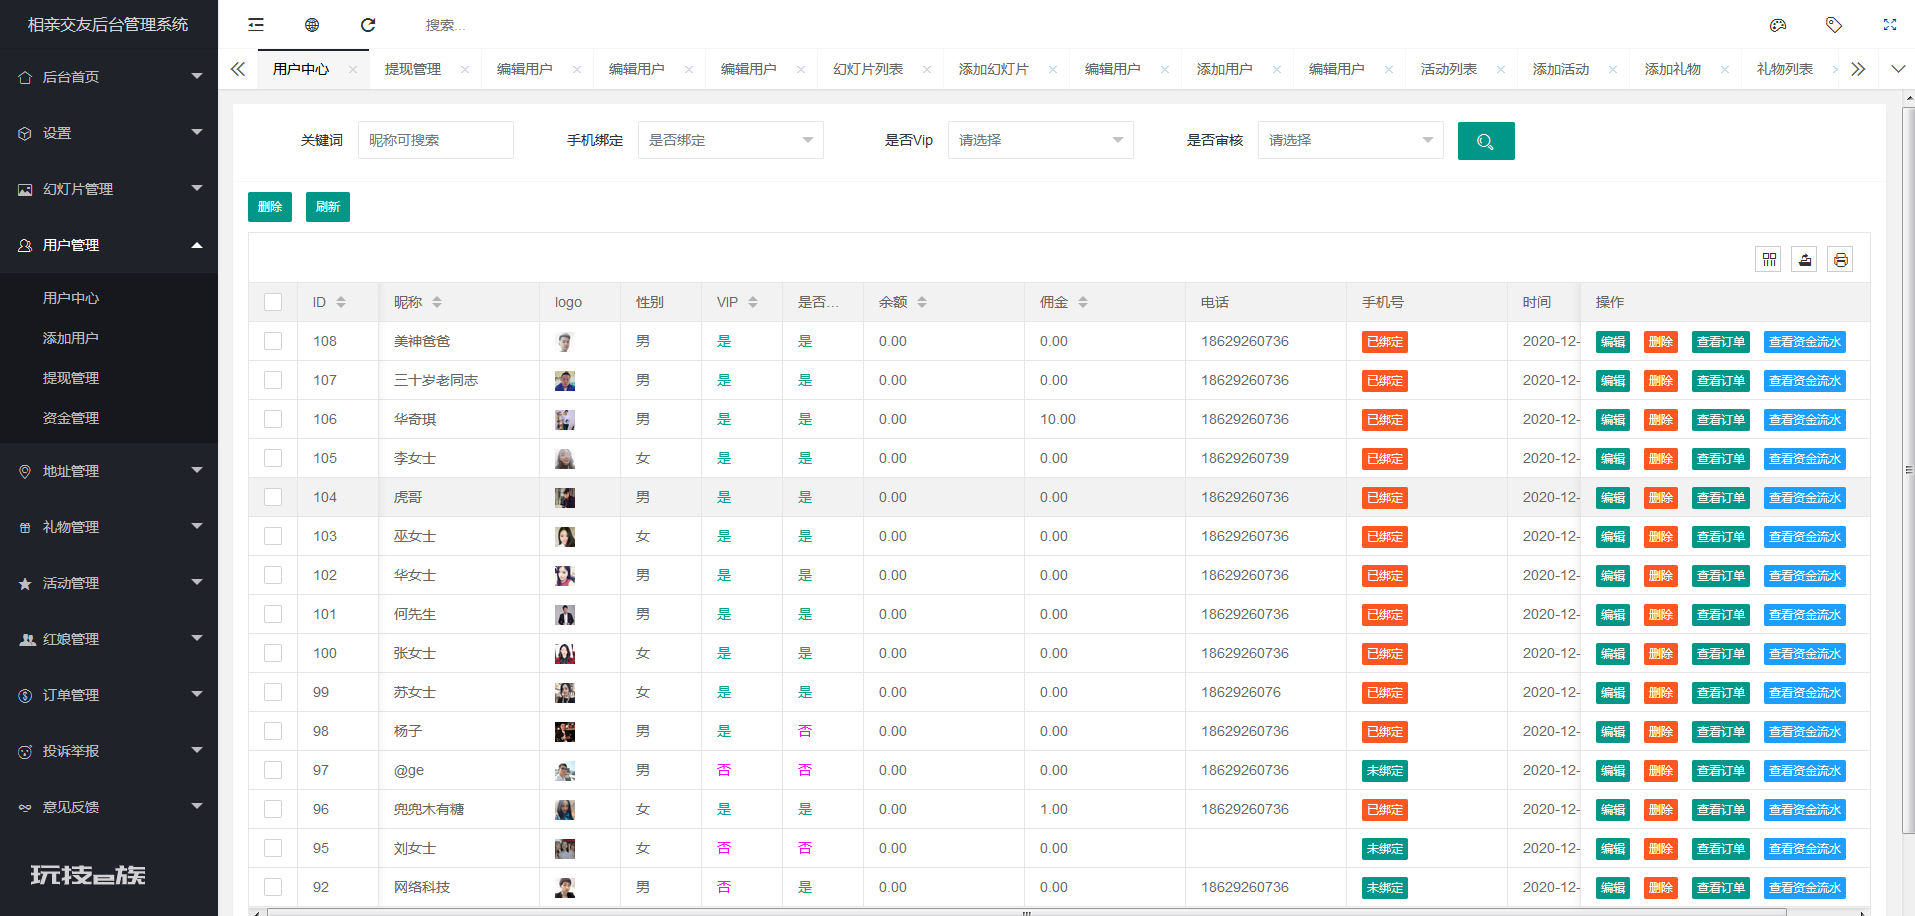The image size is (1915, 916).
Task: Check the row checkbox for ID 92
Action: coord(273,887)
